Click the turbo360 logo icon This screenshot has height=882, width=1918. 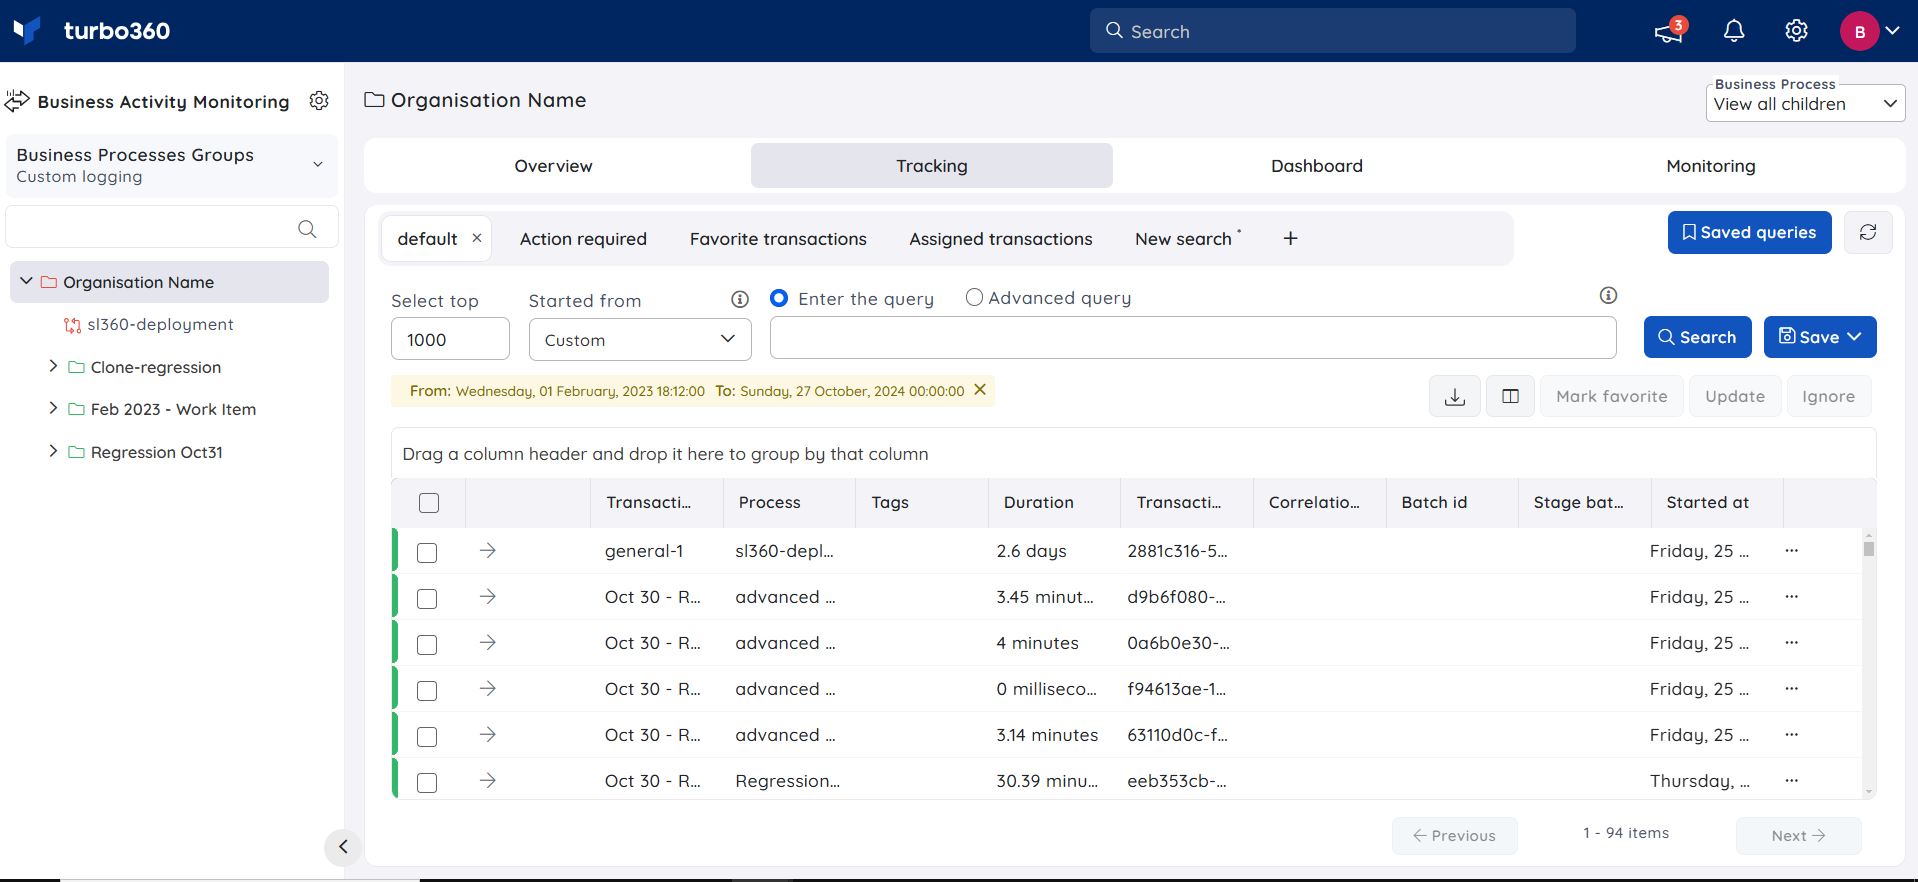(x=27, y=30)
